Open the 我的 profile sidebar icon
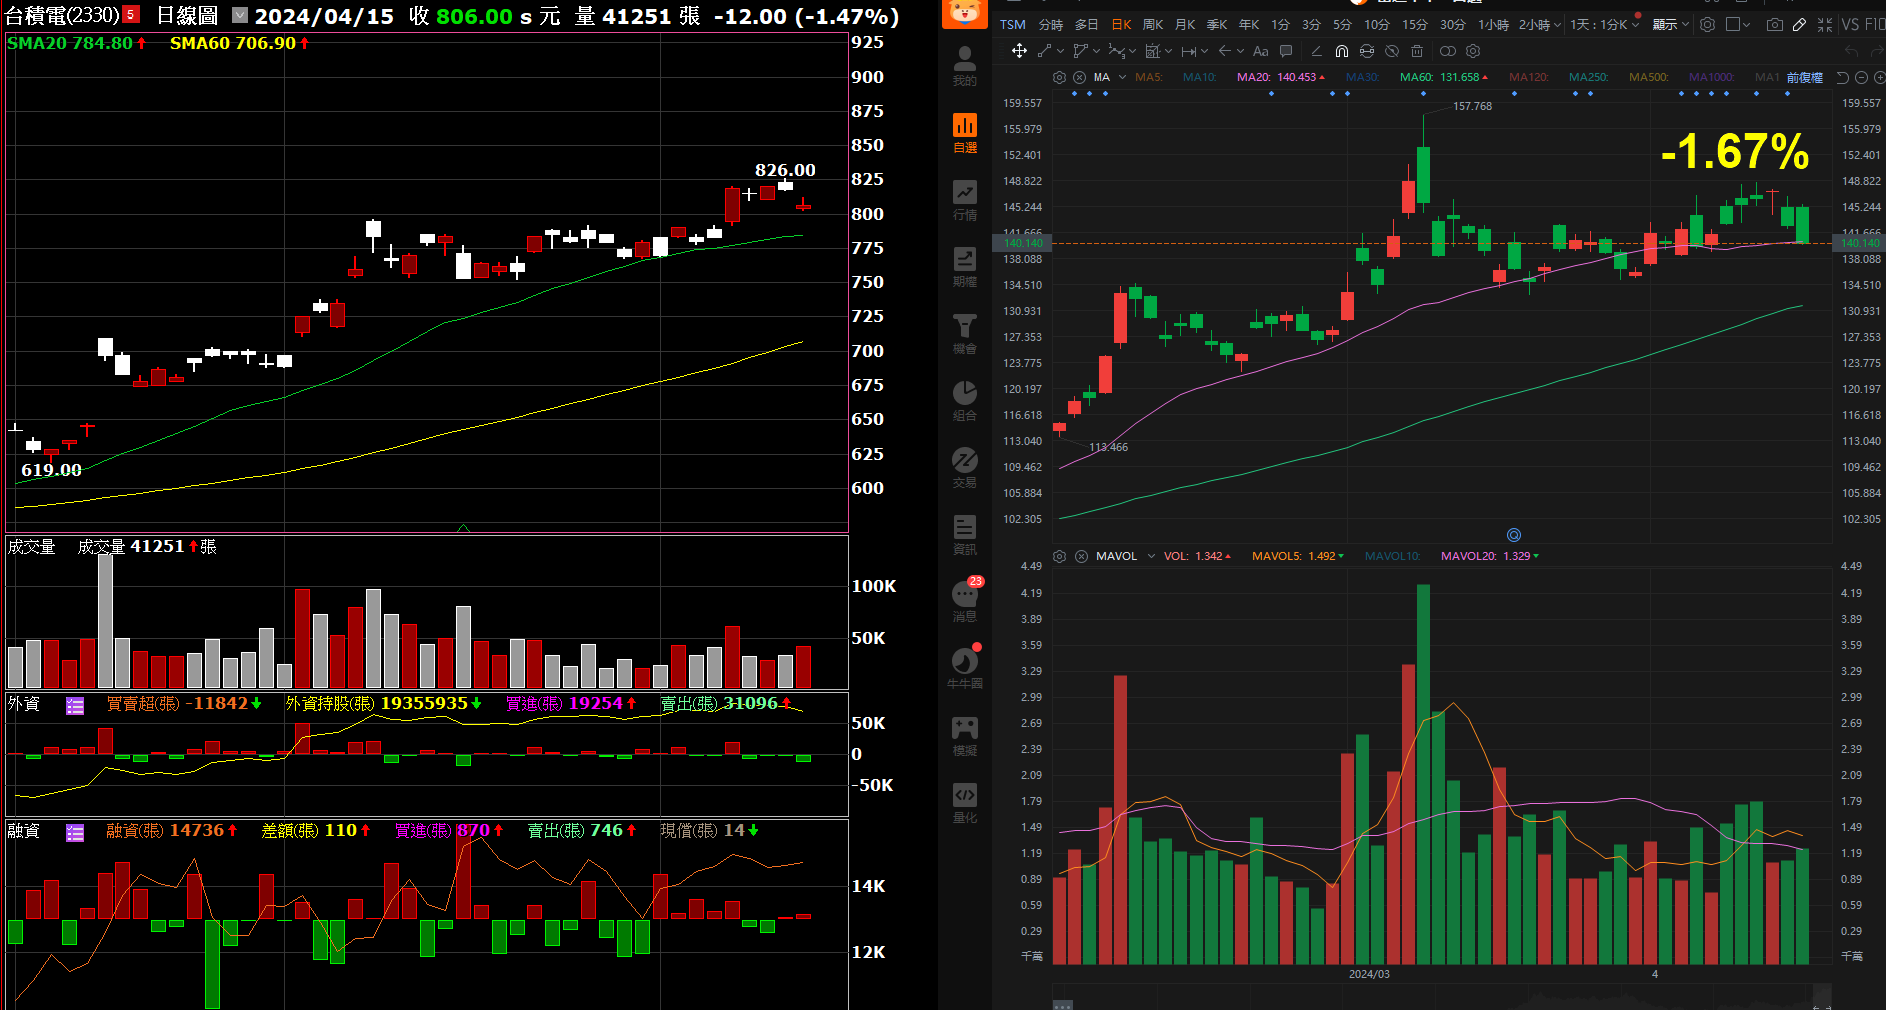This screenshot has width=1886, height=1010. [x=965, y=66]
